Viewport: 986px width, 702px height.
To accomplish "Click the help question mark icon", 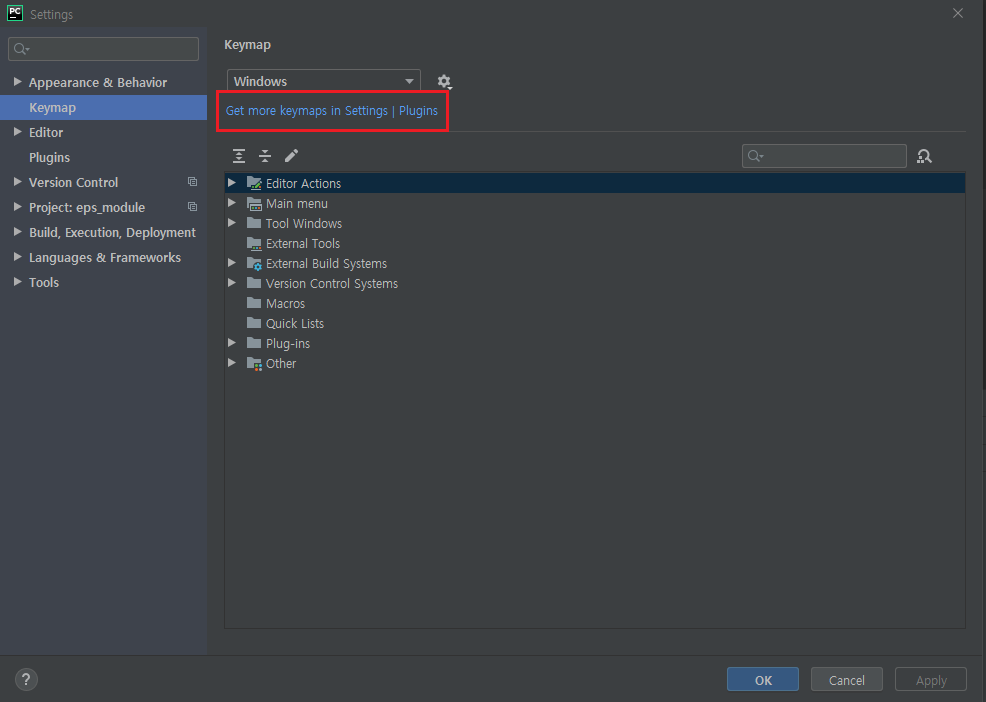I will point(26,679).
